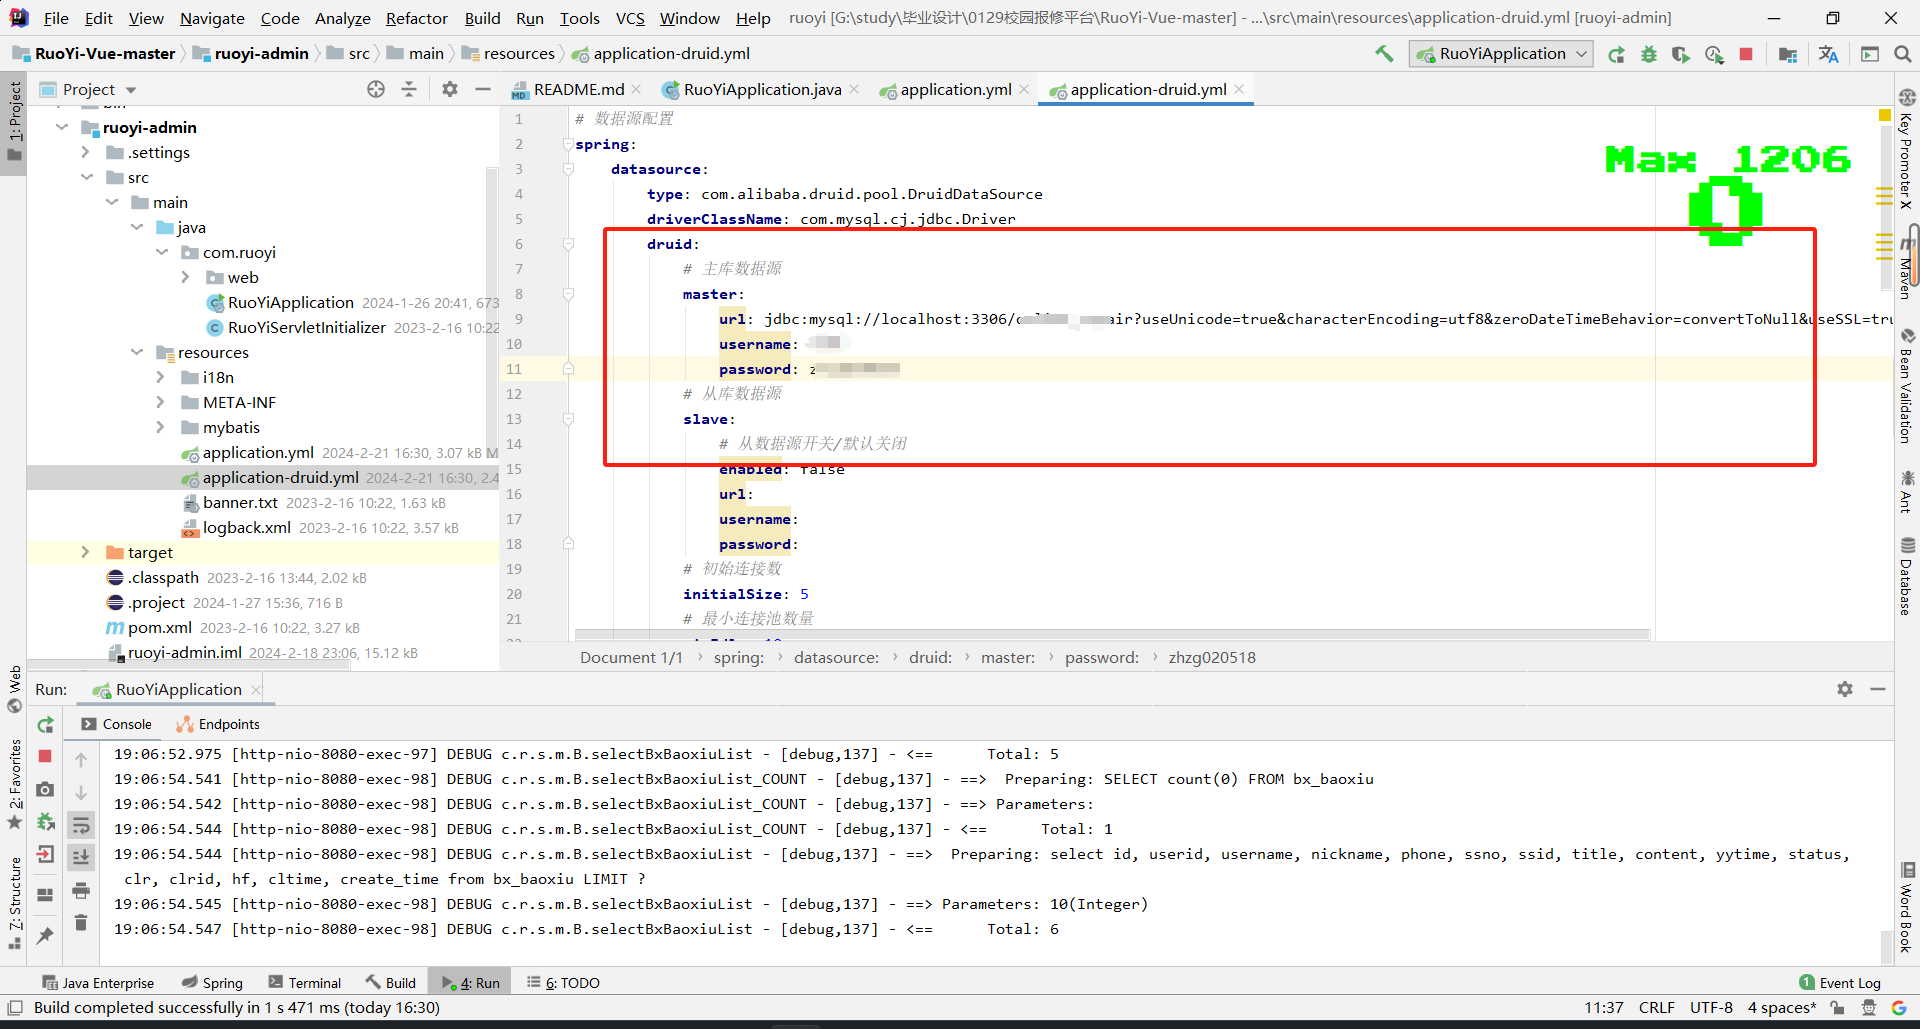Open Project Structure icon in top toolbar
The height and width of the screenshot is (1029, 1920).
[x=1788, y=54]
